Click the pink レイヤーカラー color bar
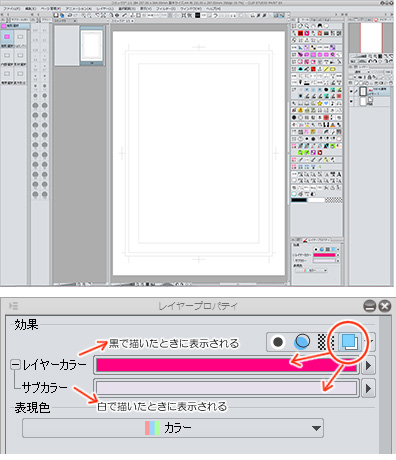The width and height of the screenshot is (396, 460). point(226,365)
